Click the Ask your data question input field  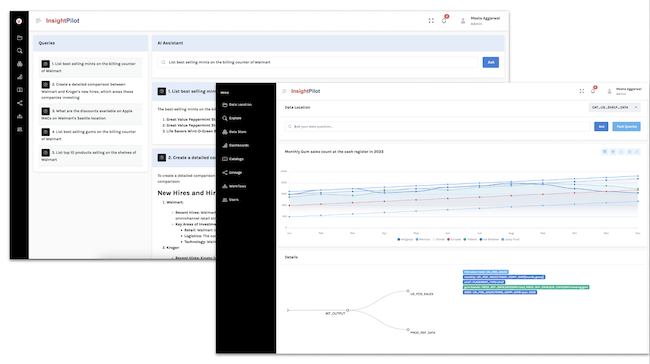(x=437, y=126)
